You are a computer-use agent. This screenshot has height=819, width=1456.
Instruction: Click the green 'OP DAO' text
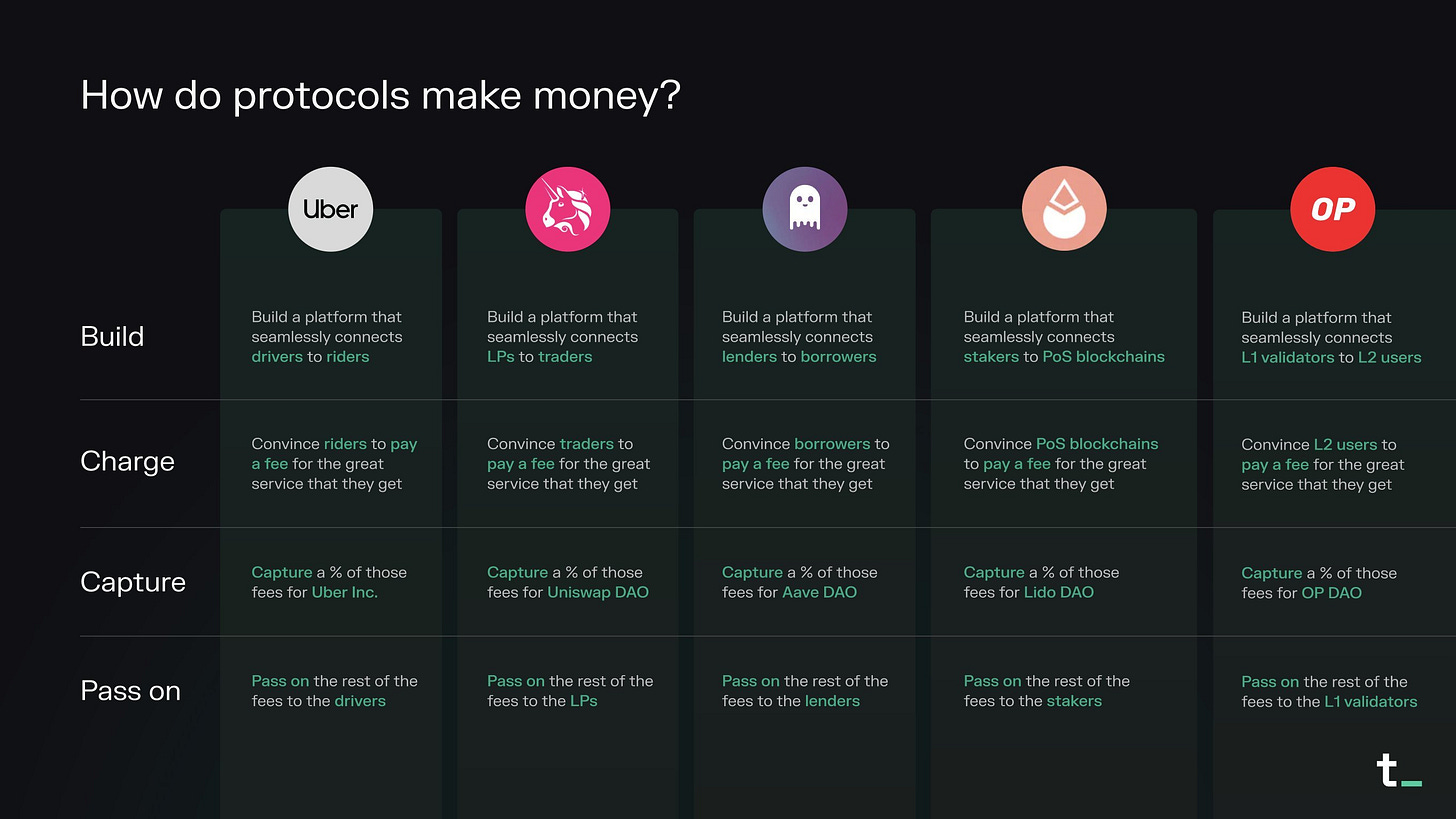click(1331, 593)
